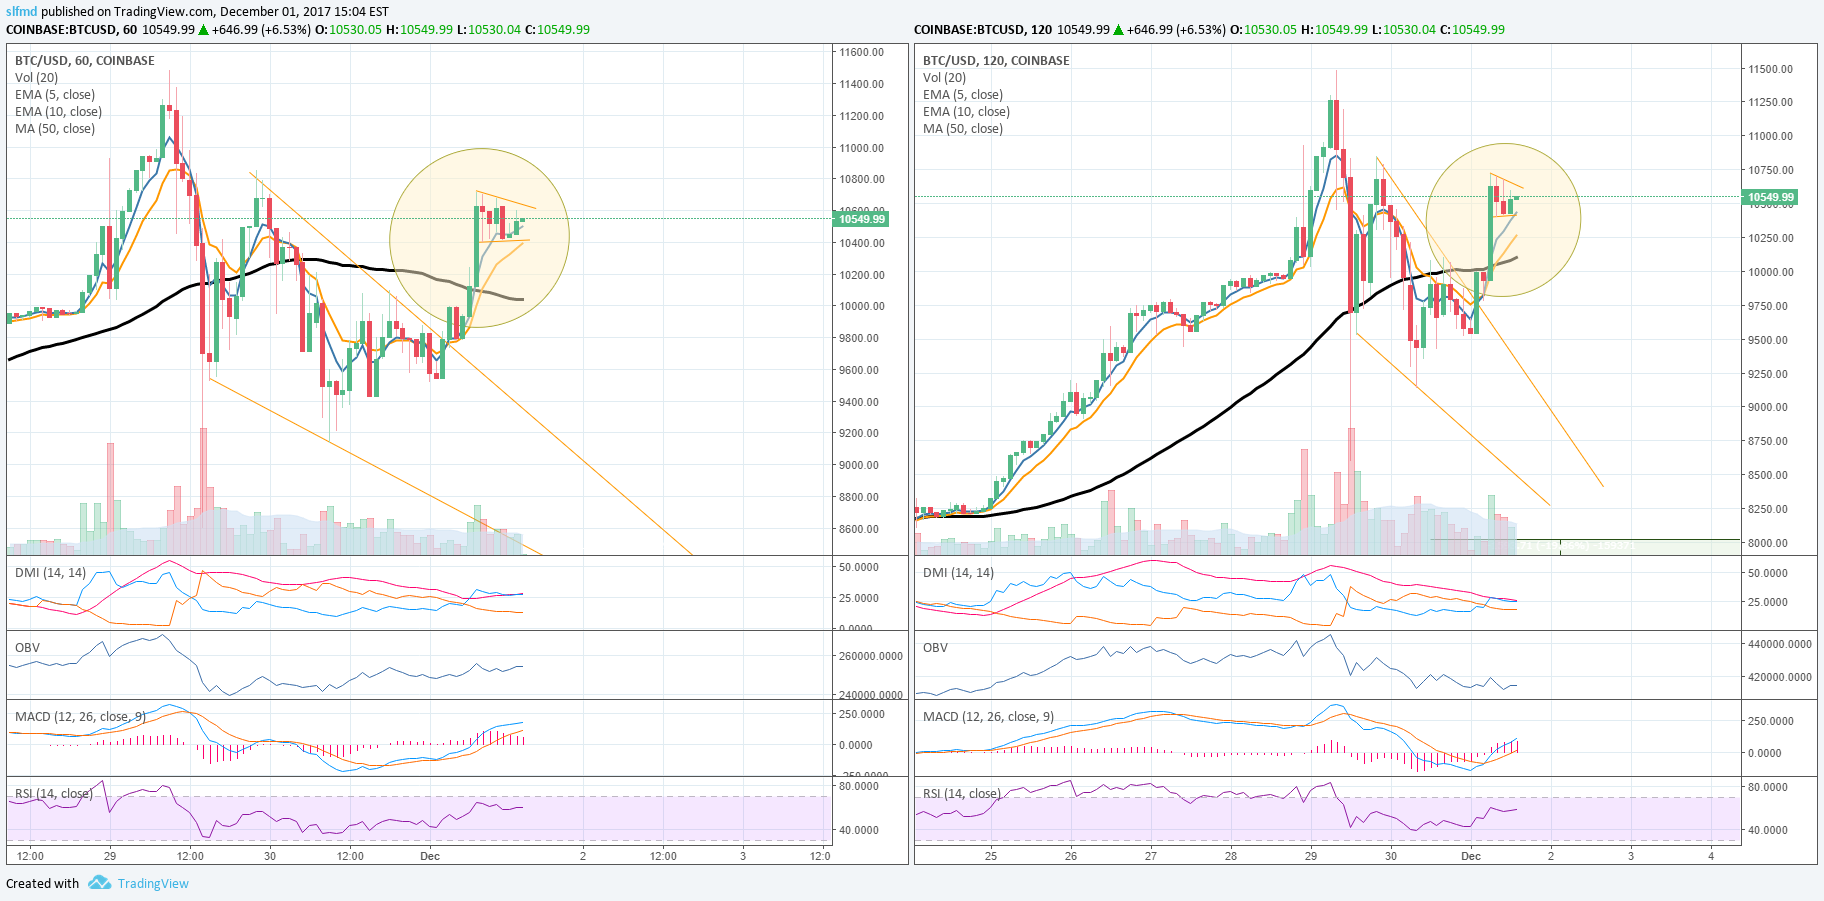This screenshot has height=901, width=1824.
Task: Click the COINBASE:BTCUSD, 60 symbol header
Action: [x=70, y=30]
